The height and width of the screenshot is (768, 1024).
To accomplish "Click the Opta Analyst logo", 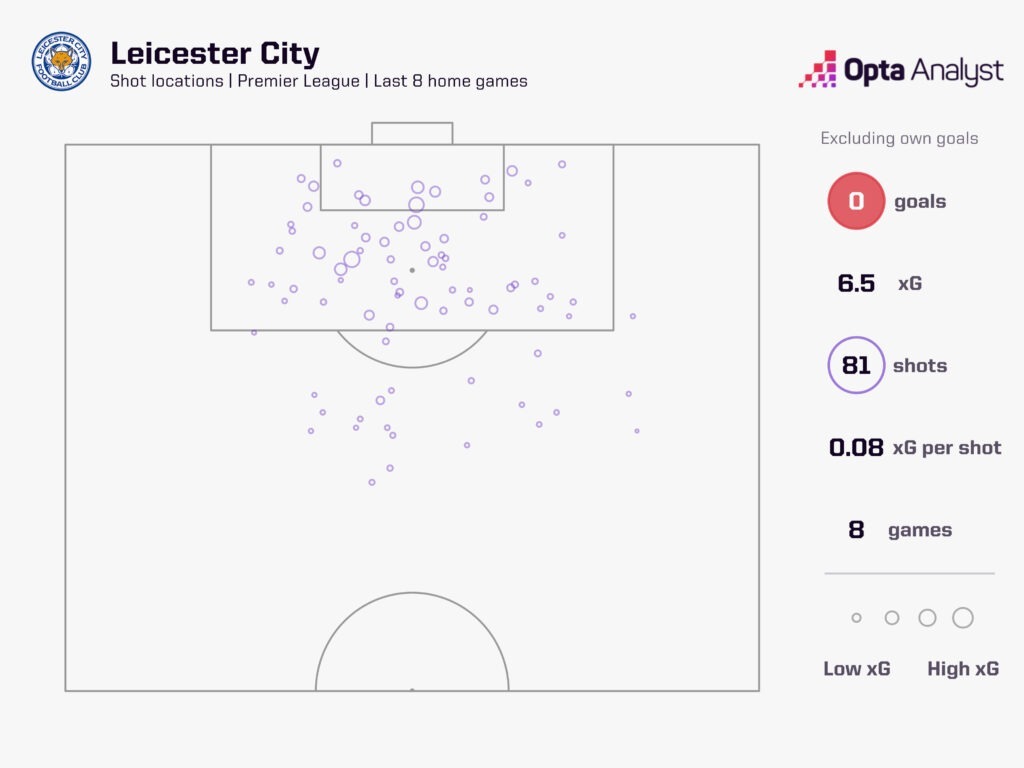I will [x=900, y=70].
